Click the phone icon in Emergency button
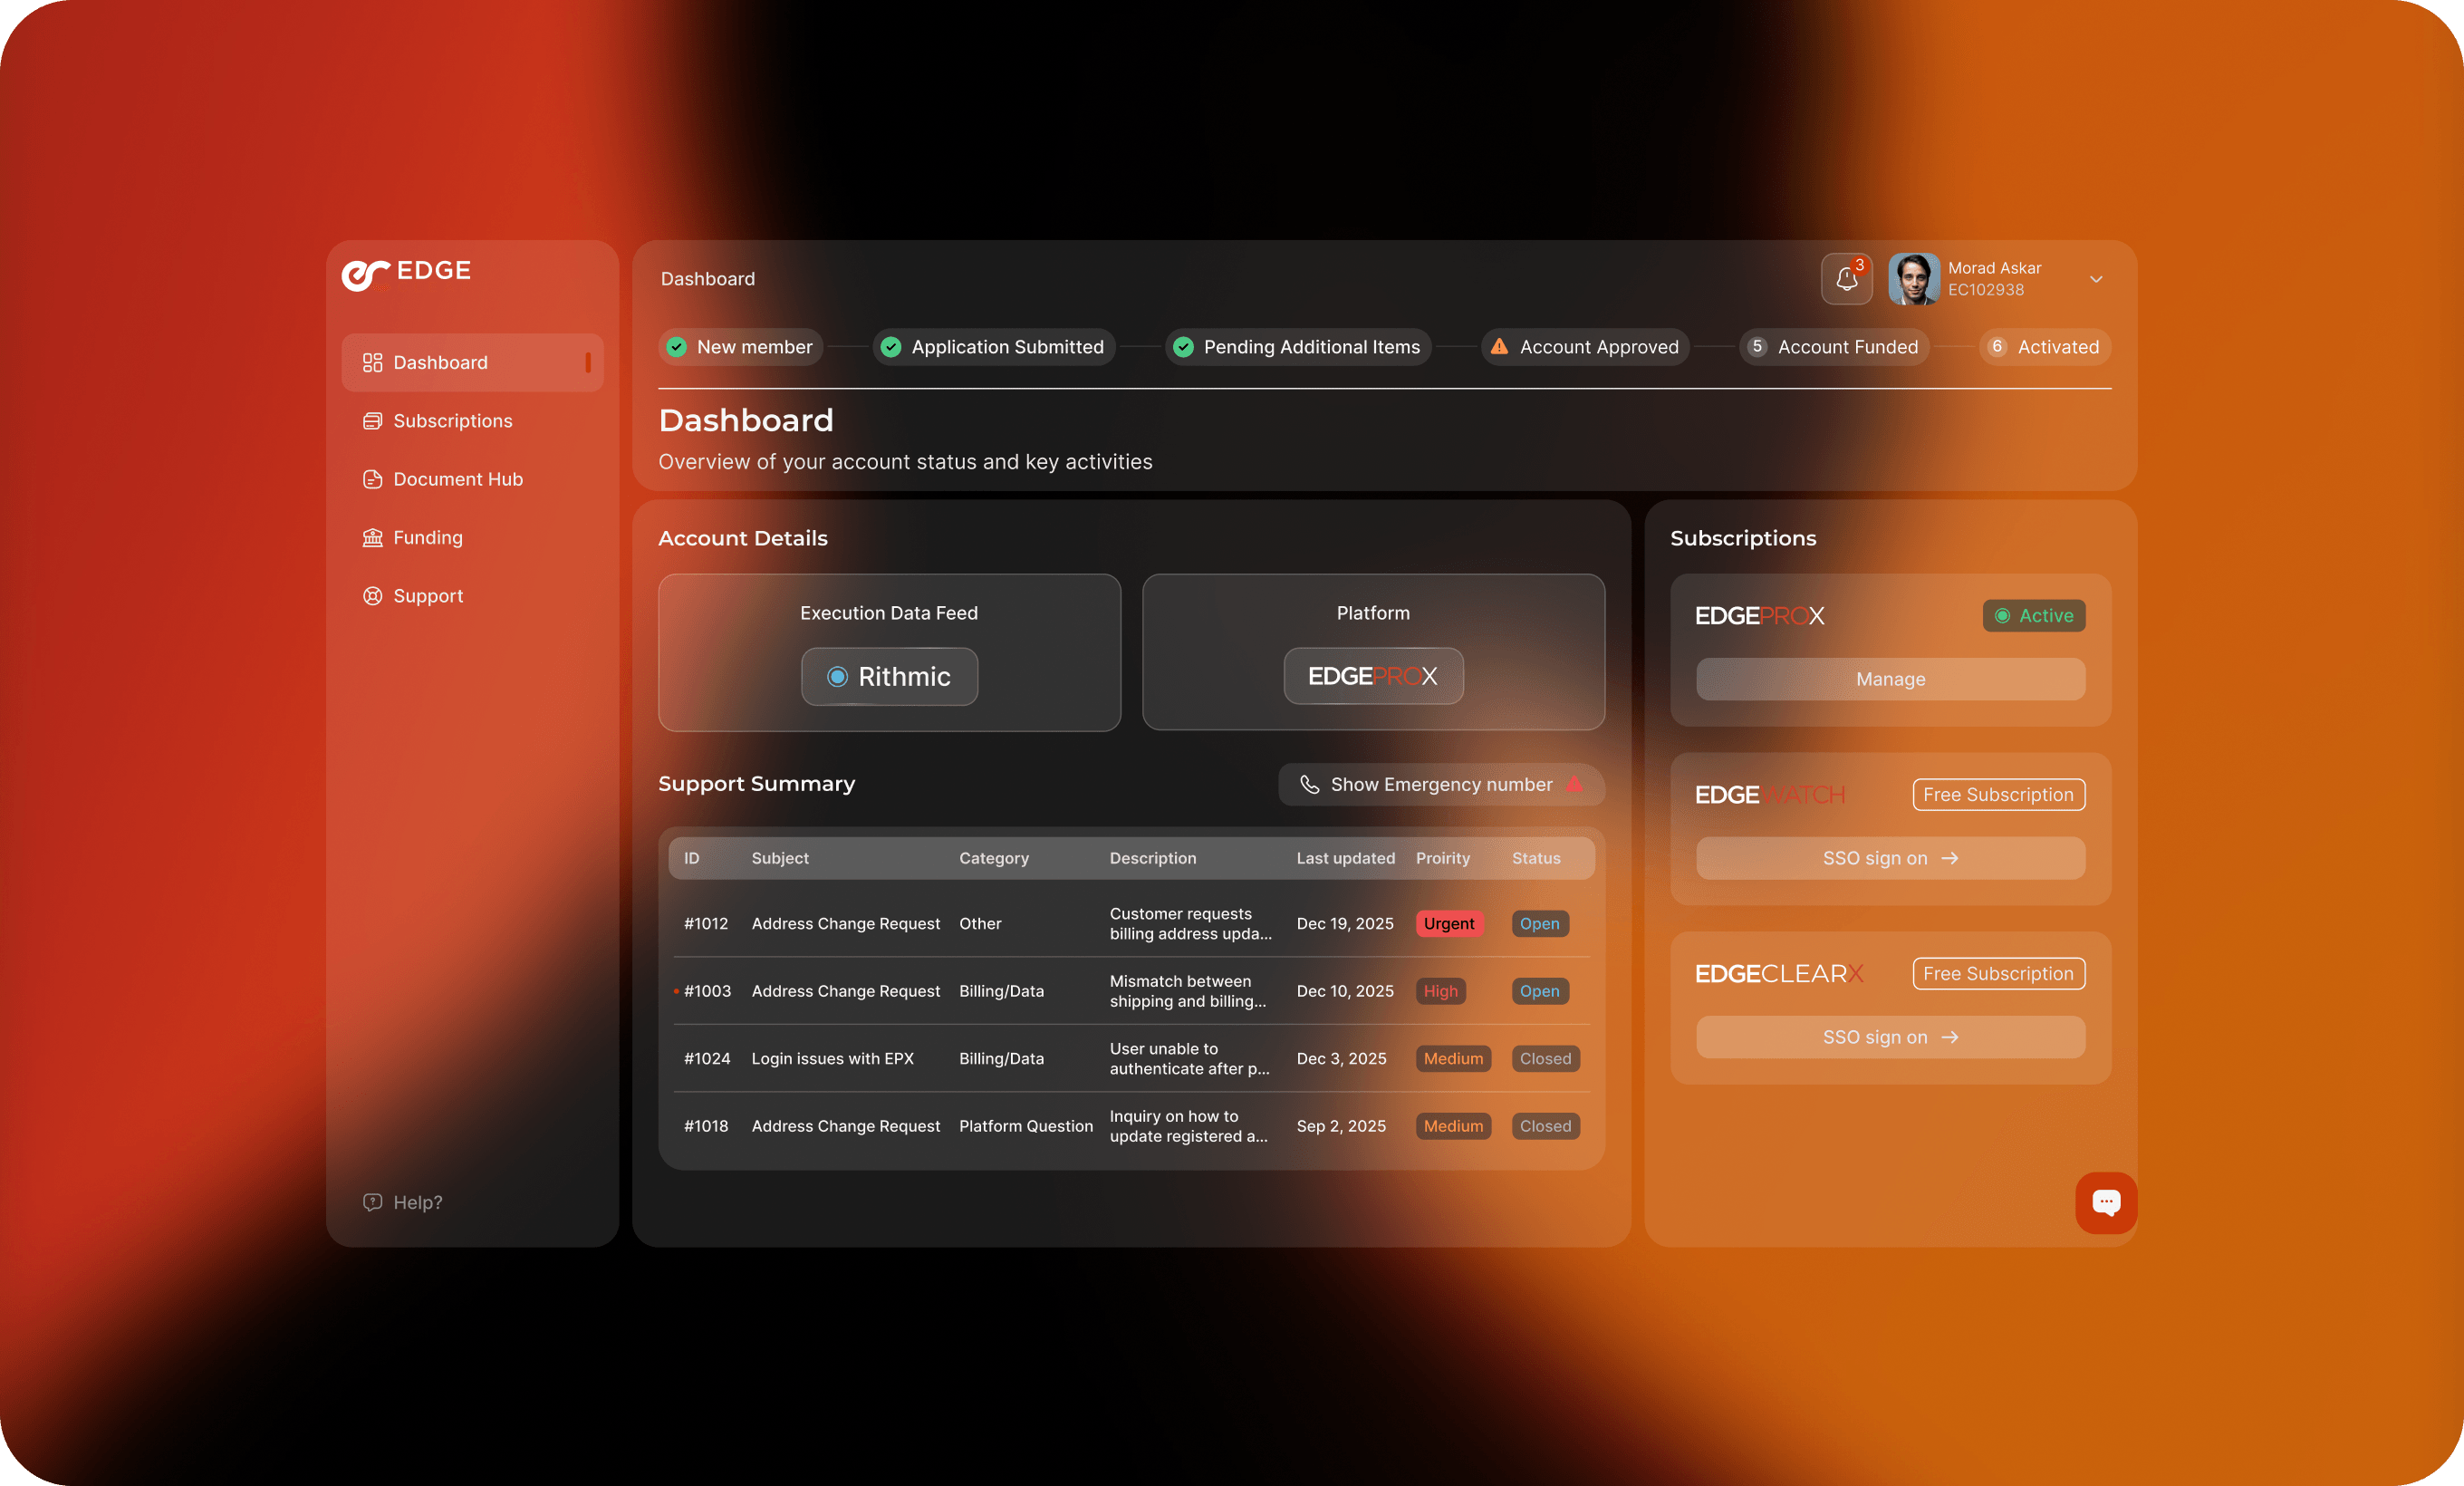This screenshot has width=2464, height=1486. 1309,785
